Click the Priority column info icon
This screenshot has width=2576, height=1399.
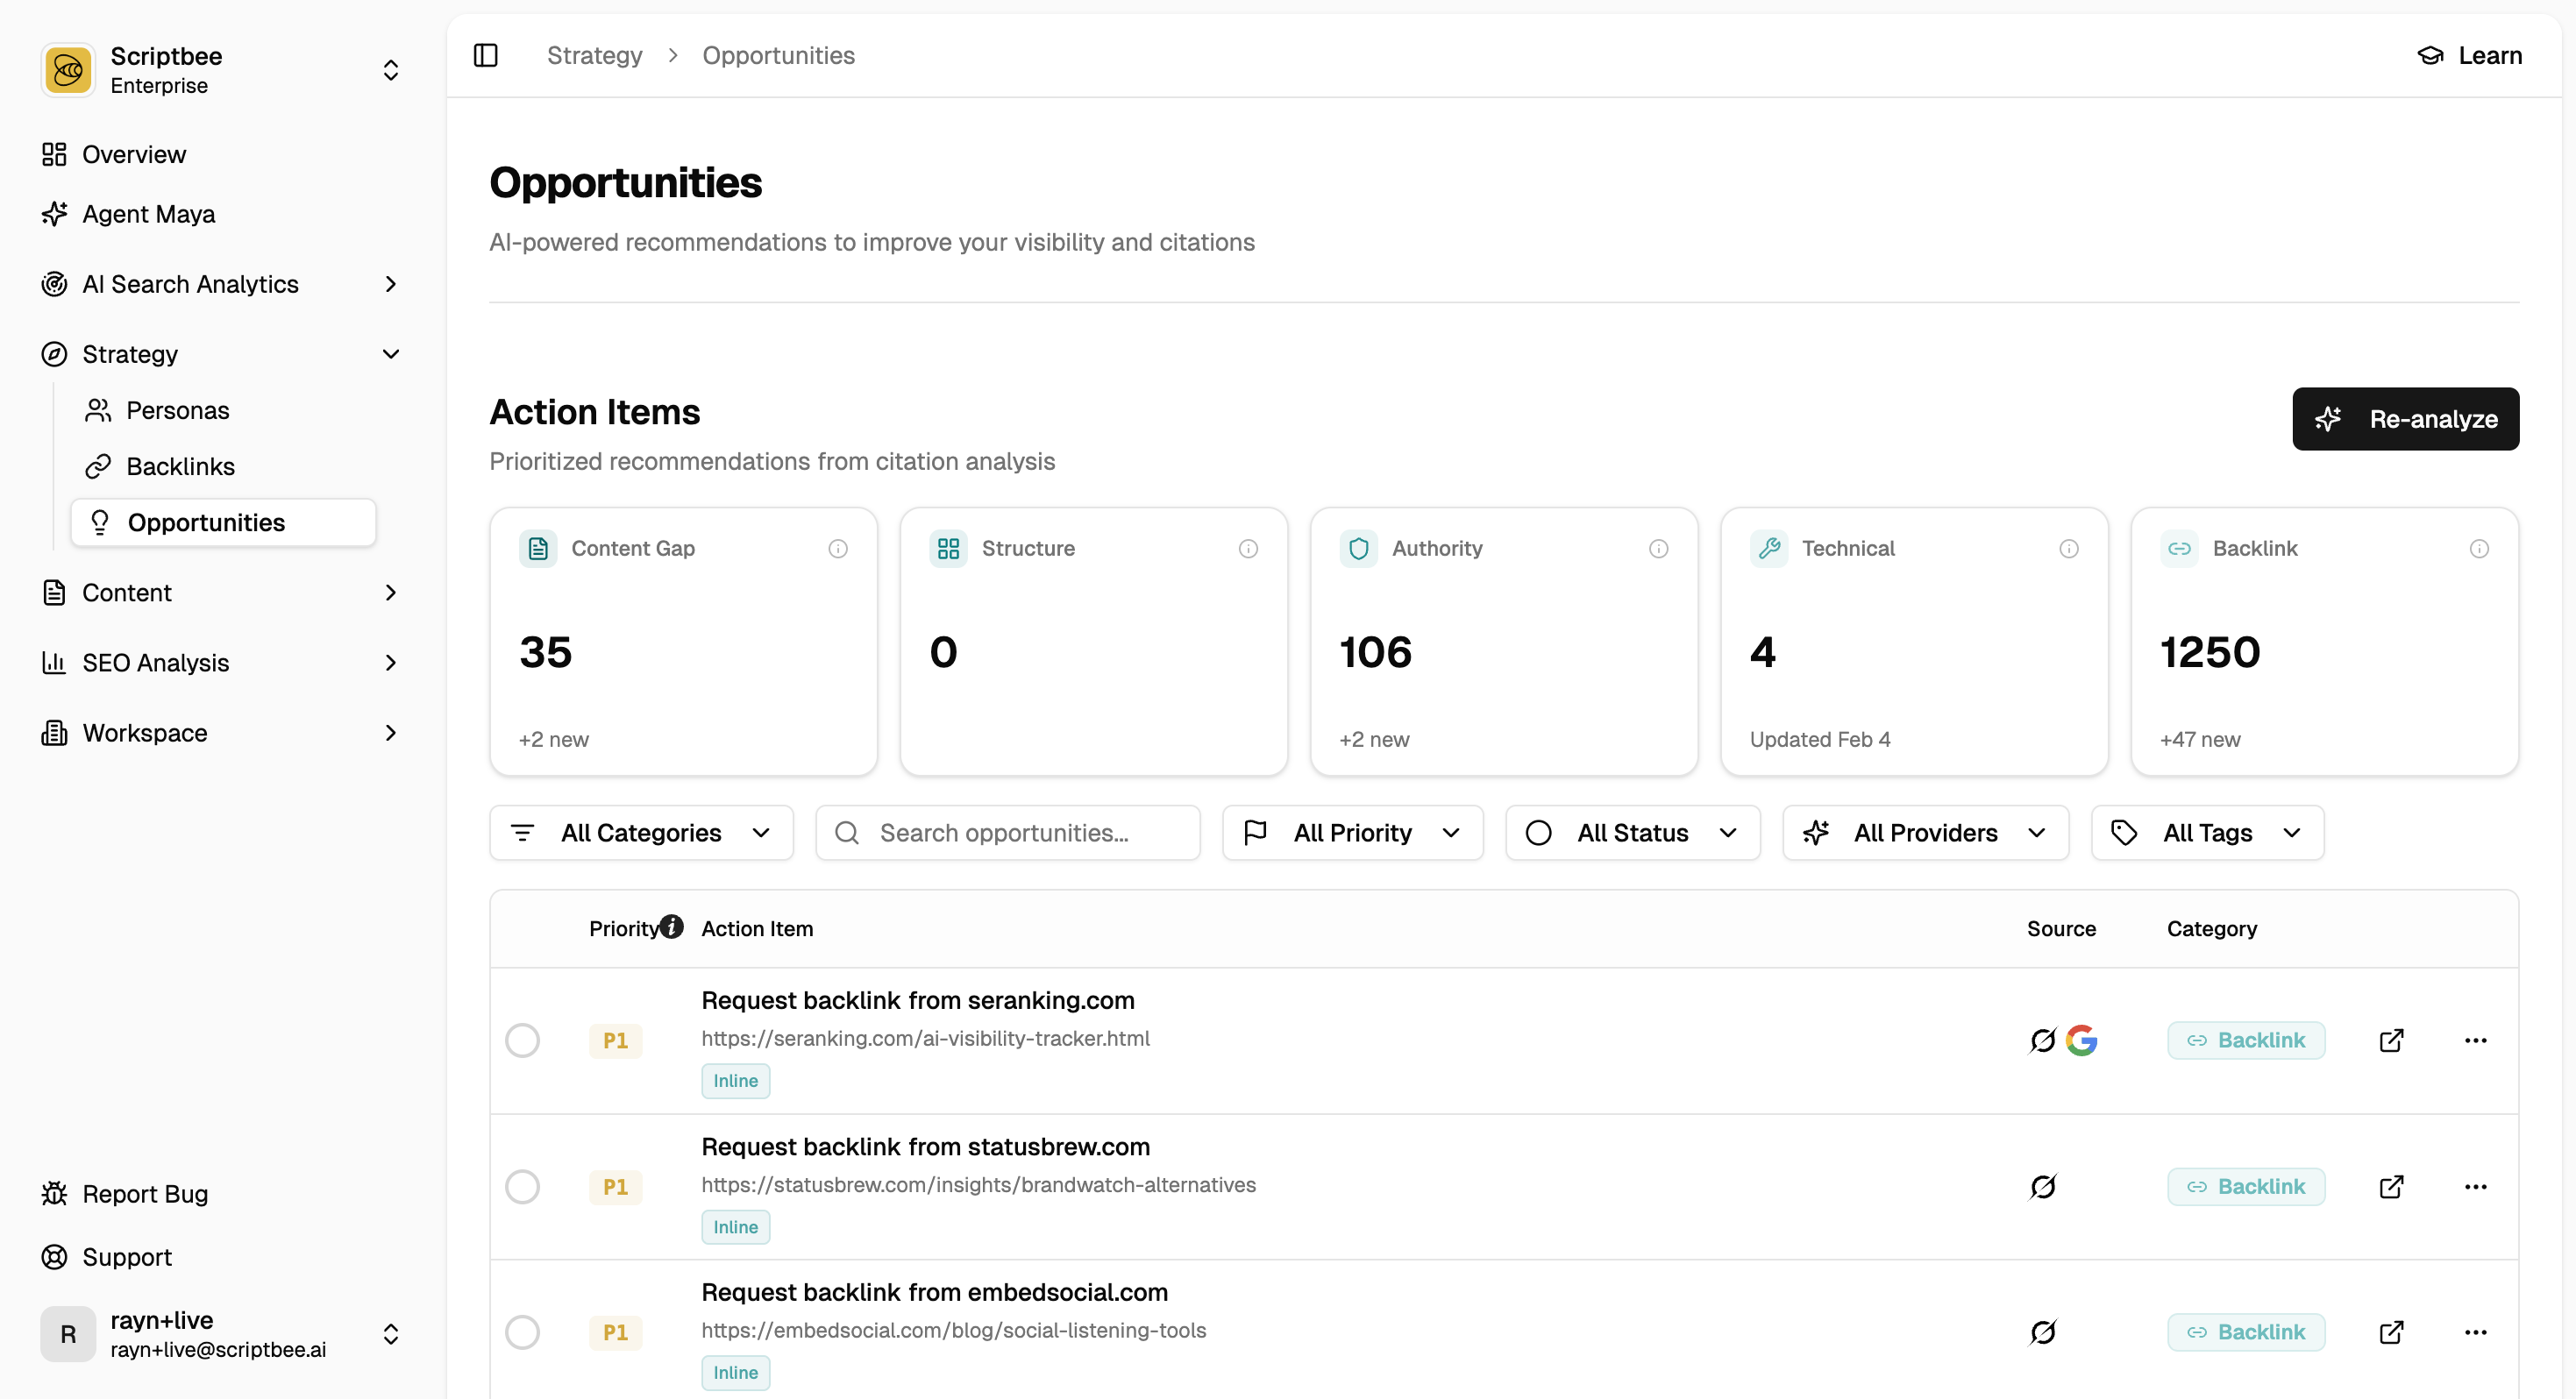coord(672,926)
